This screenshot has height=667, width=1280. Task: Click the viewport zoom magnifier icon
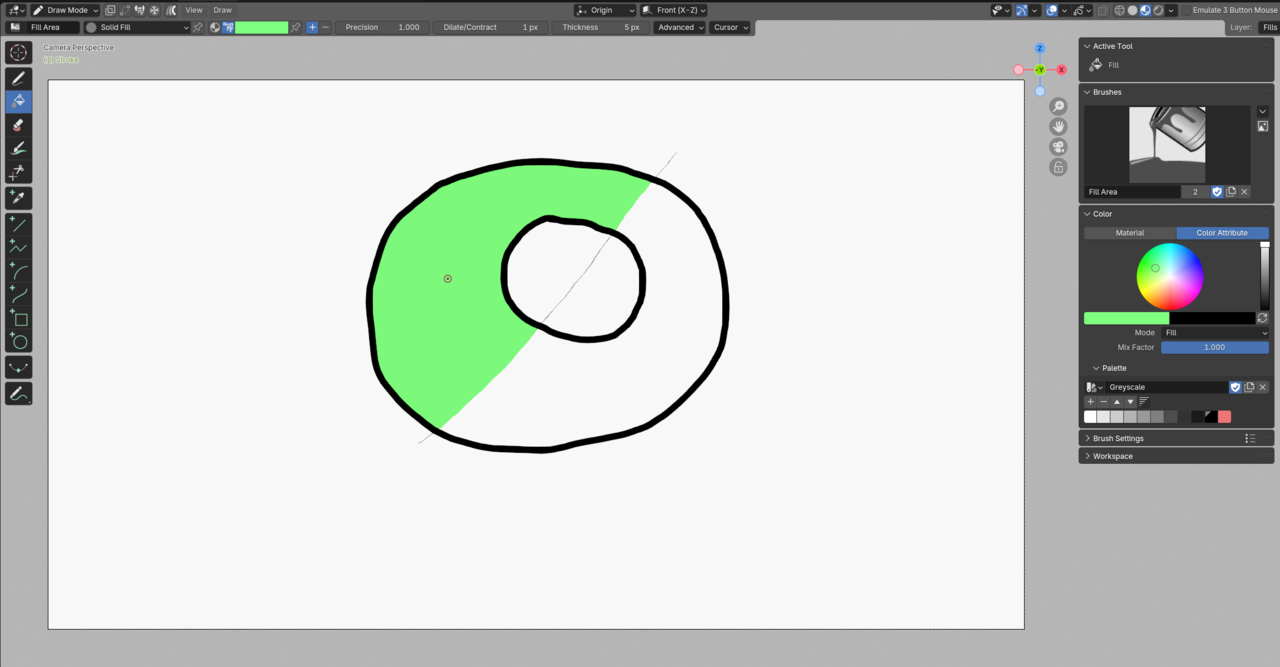(x=1058, y=107)
